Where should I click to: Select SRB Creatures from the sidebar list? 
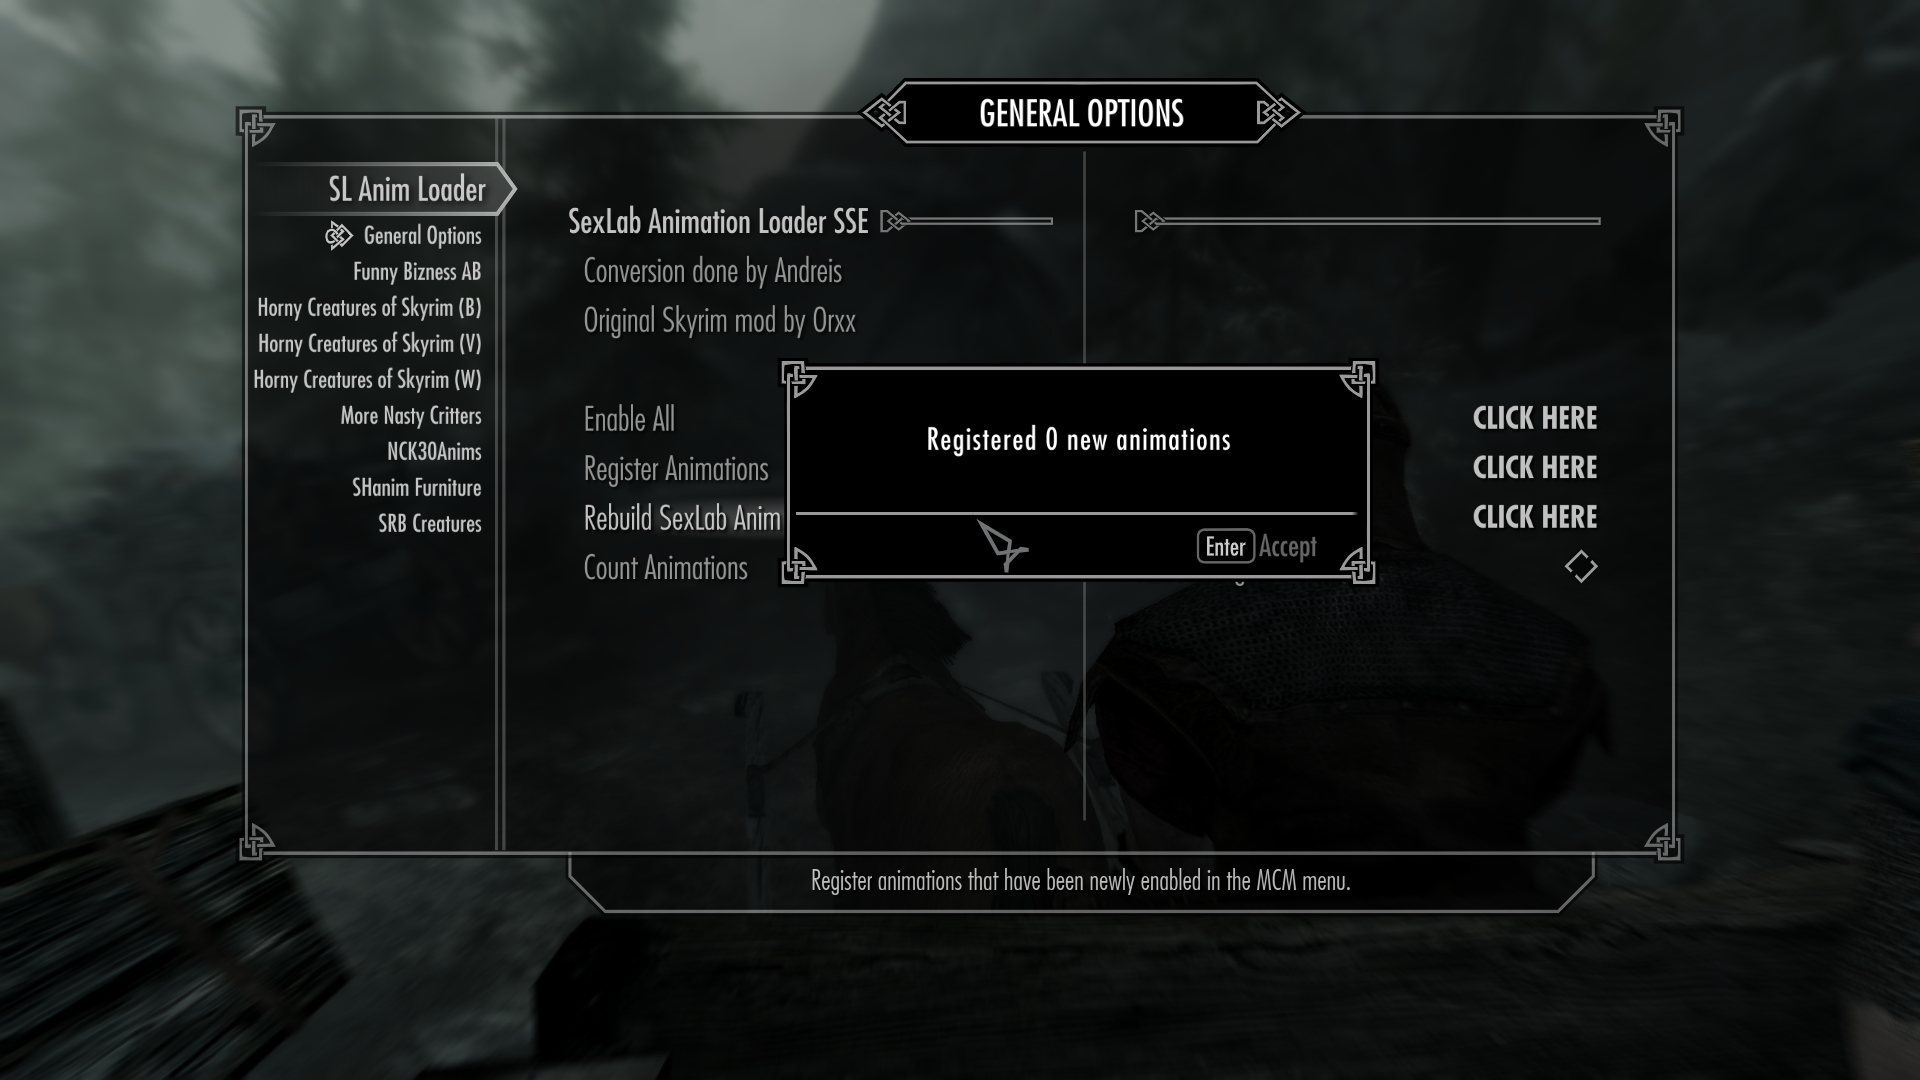click(x=430, y=524)
